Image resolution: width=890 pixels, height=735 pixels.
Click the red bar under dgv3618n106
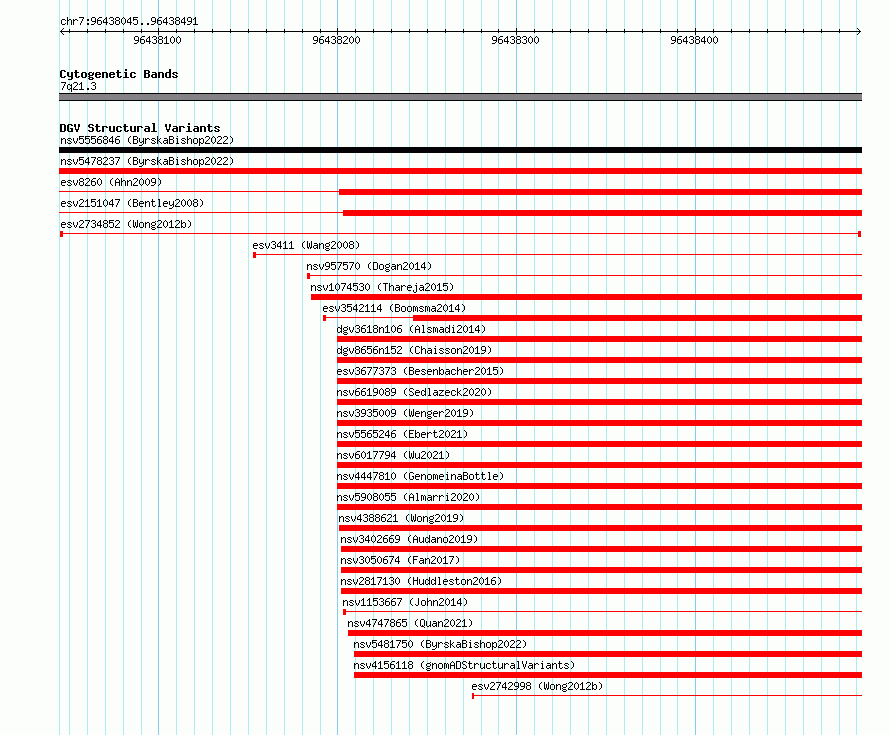point(599,339)
